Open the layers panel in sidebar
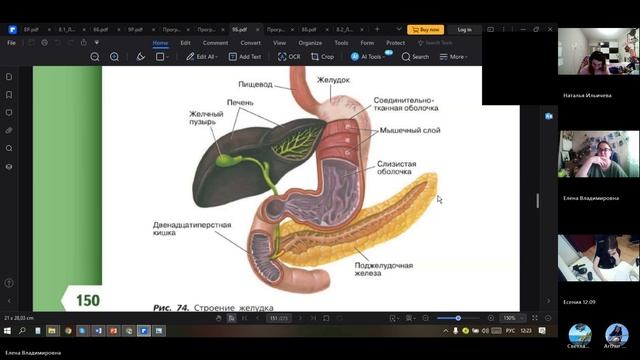Viewport: 640px width, 360px height. click(9, 167)
